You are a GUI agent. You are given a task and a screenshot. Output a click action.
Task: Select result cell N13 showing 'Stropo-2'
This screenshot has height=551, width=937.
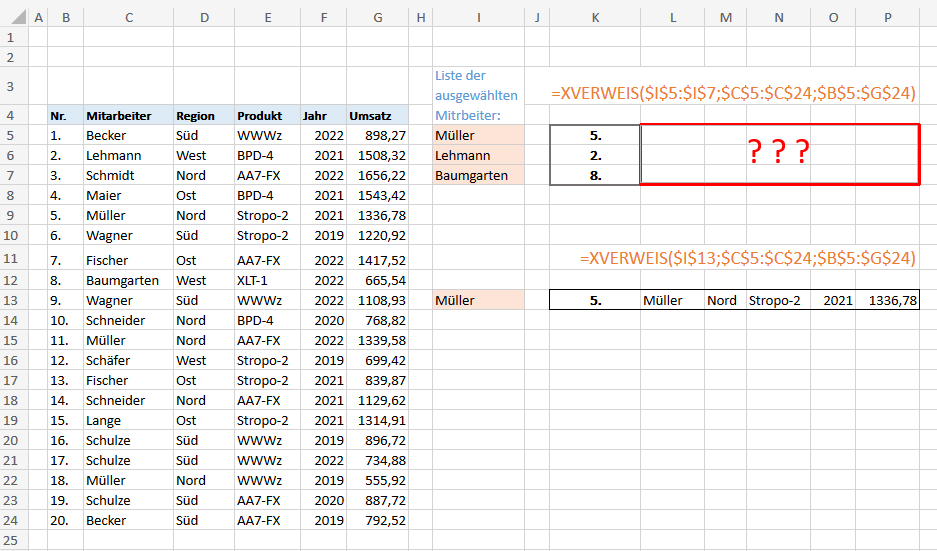[779, 300]
